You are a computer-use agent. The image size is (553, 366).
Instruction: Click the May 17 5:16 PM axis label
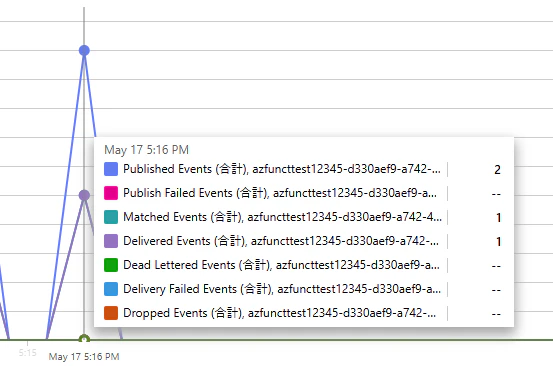pyautogui.click(x=84, y=356)
